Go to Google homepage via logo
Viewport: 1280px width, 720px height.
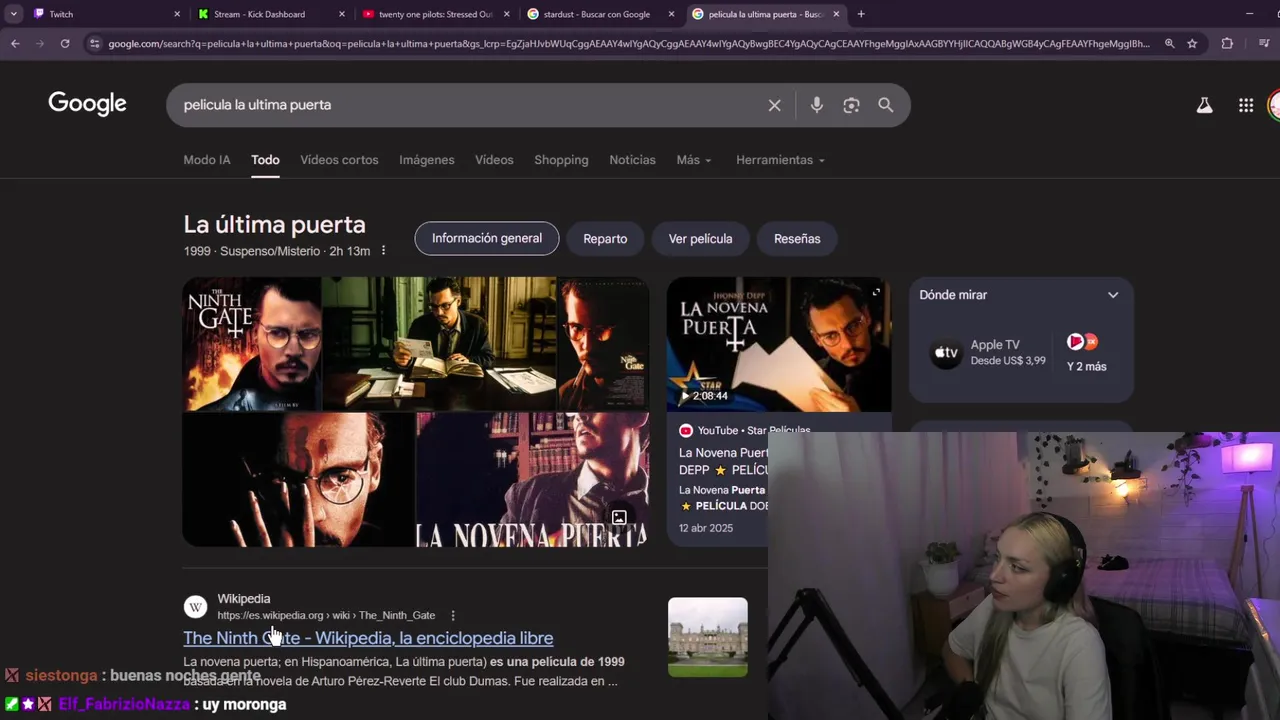(x=87, y=104)
